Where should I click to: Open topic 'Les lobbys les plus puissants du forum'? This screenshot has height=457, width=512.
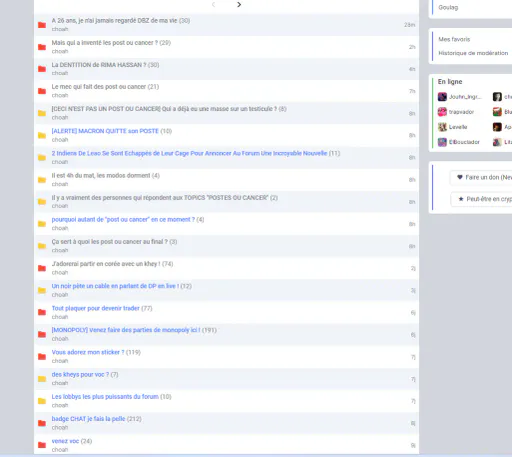tap(105, 396)
